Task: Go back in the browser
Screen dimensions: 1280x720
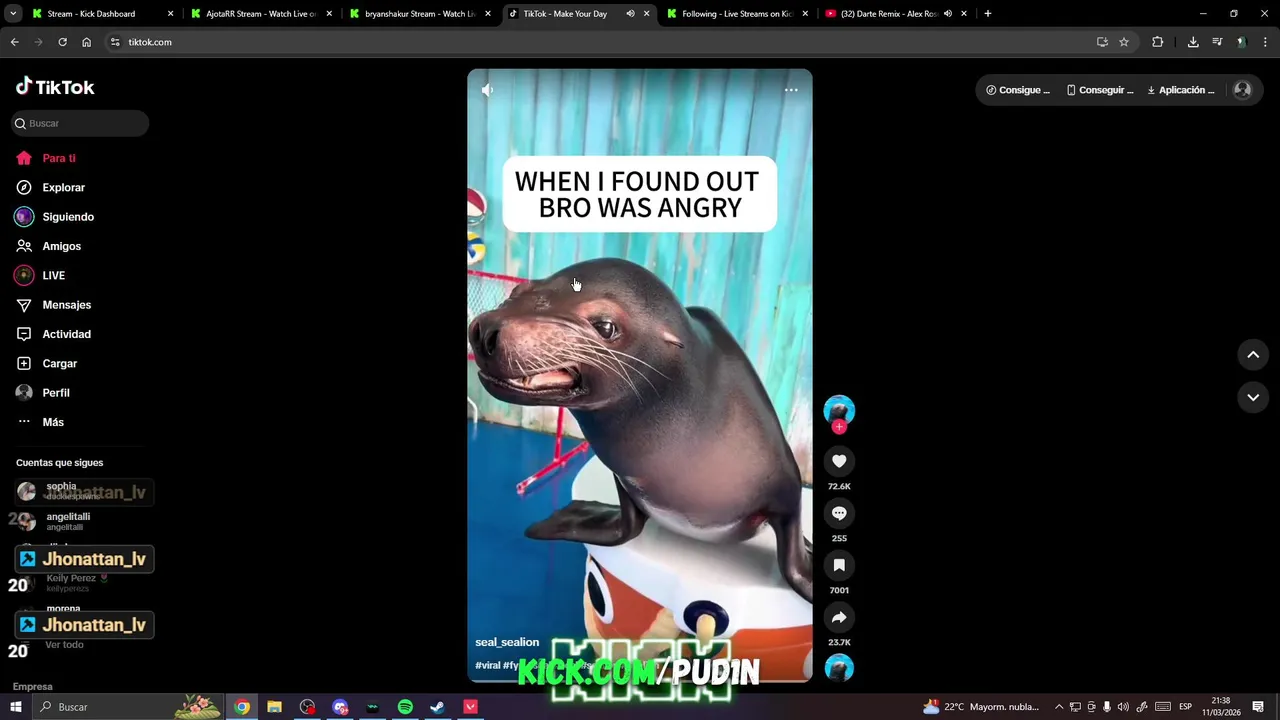Action: tap(14, 42)
